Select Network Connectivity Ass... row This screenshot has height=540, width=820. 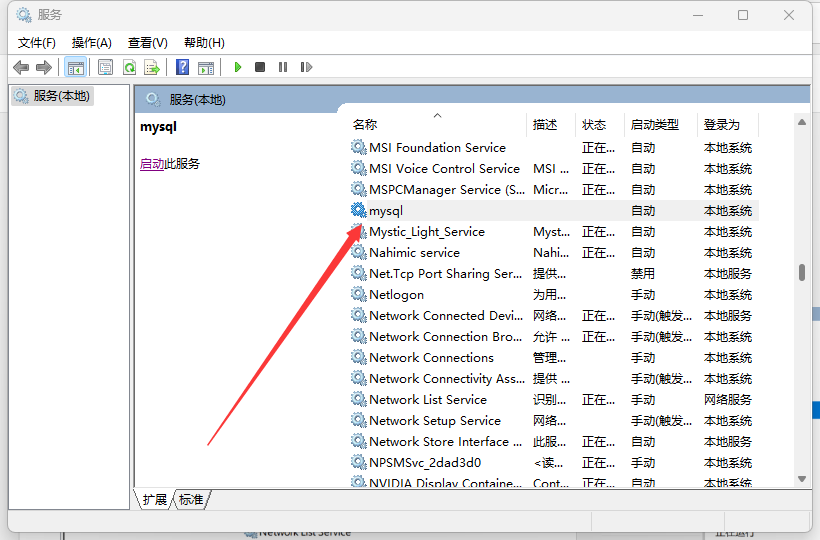pyautogui.click(x=553, y=378)
